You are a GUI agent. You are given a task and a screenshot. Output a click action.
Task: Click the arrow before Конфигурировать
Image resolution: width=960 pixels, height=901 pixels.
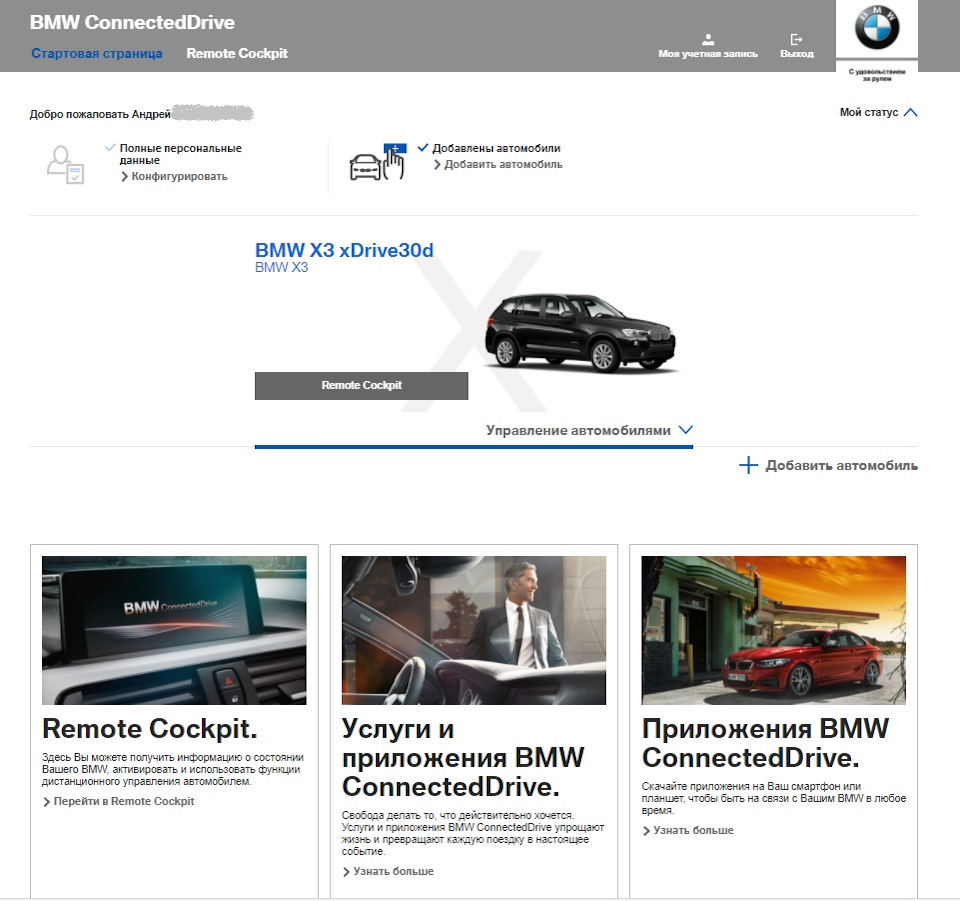click(124, 176)
